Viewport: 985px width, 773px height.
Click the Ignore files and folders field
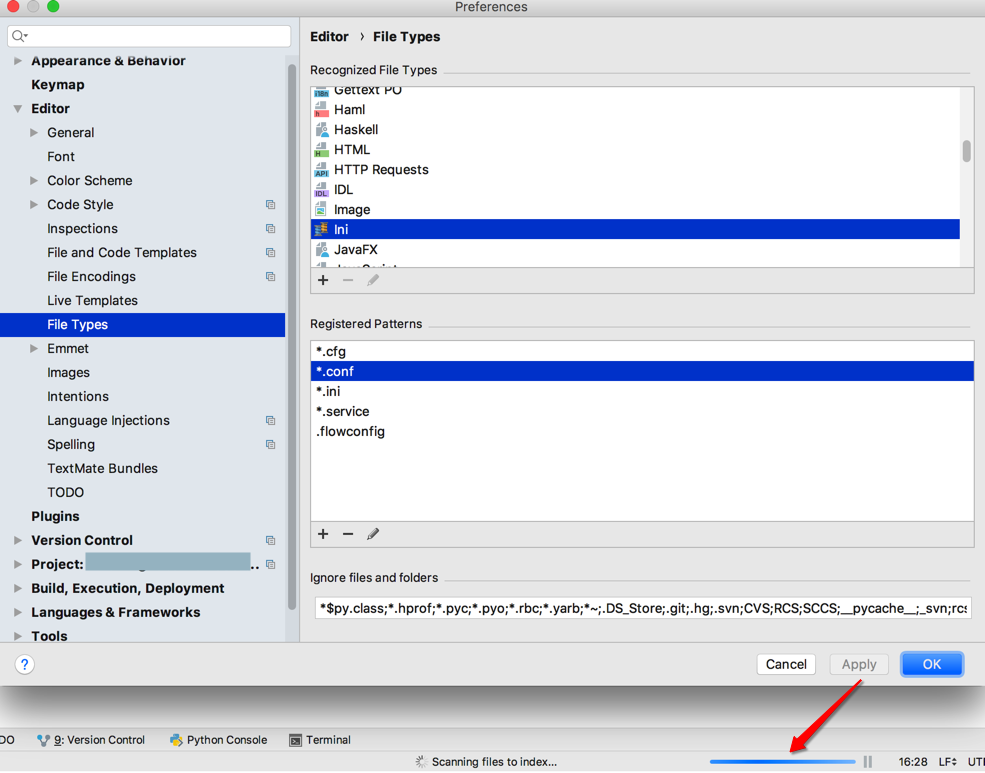pos(643,608)
